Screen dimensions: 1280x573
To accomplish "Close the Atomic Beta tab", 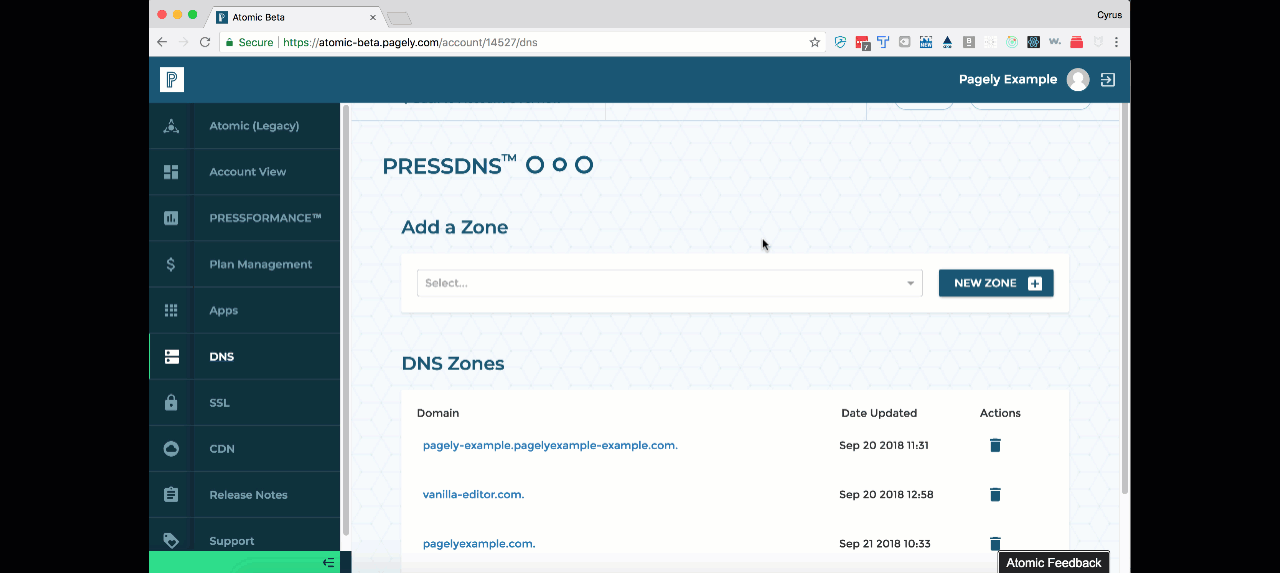I will point(372,17).
